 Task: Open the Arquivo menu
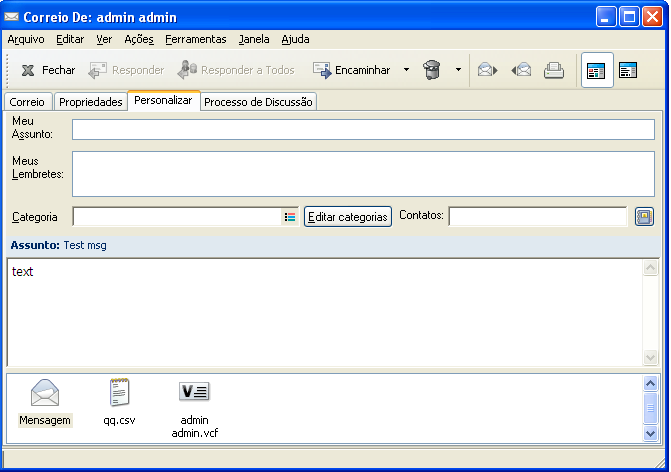26,39
